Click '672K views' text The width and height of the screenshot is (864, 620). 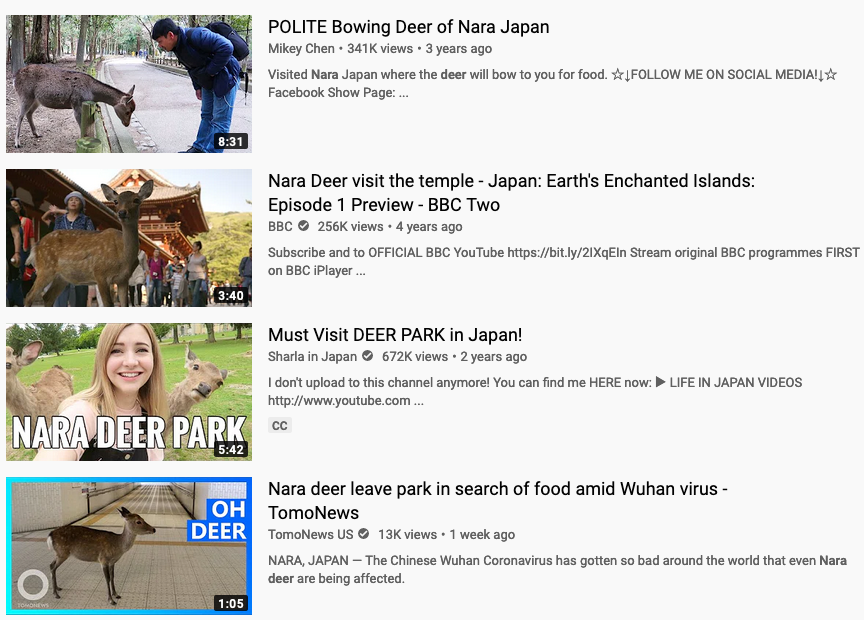[415, 357]
